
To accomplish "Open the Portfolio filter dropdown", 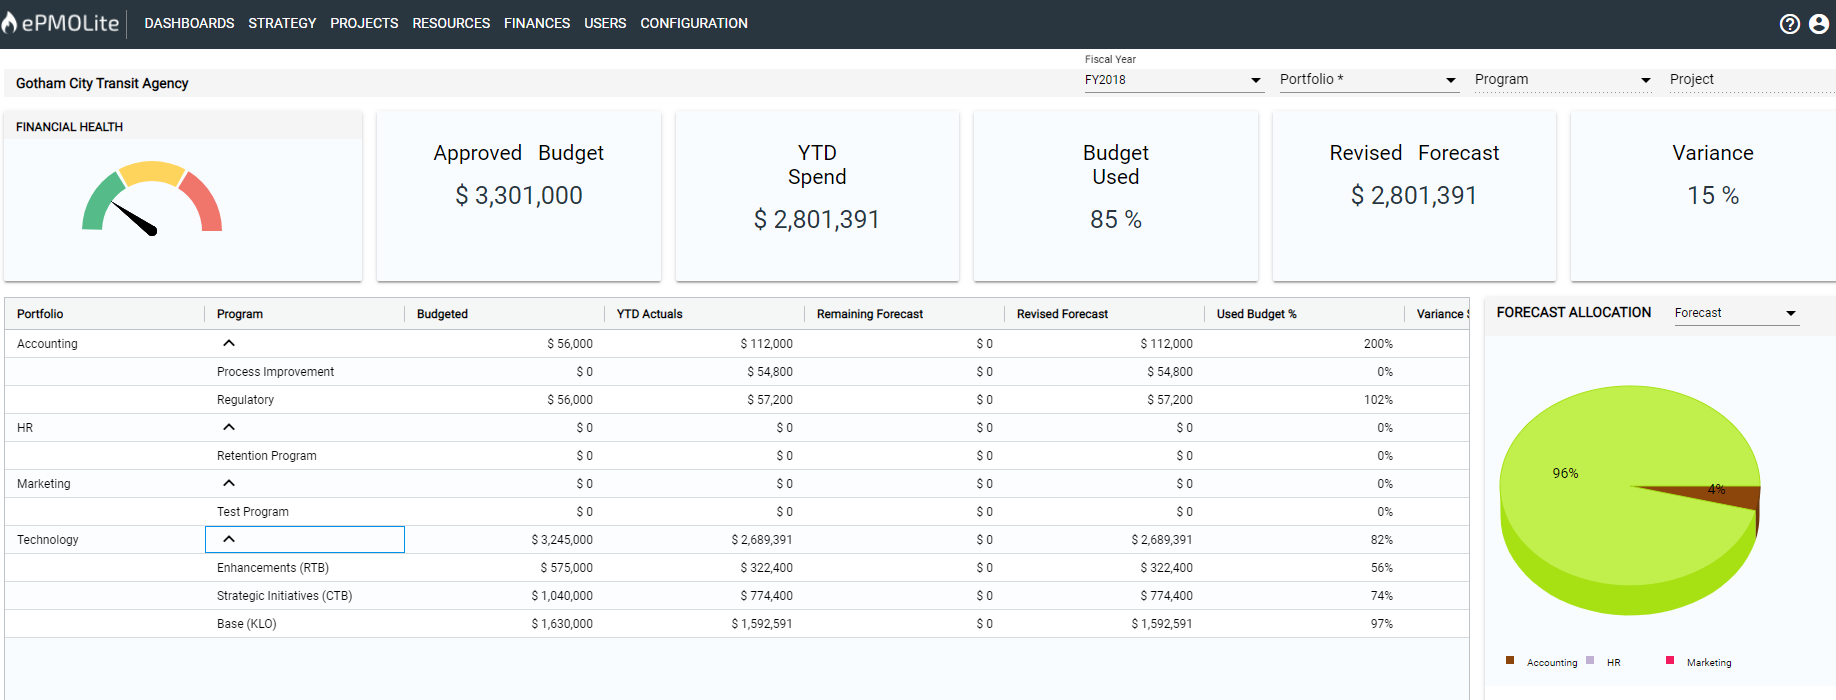I will click(1368, 80).
